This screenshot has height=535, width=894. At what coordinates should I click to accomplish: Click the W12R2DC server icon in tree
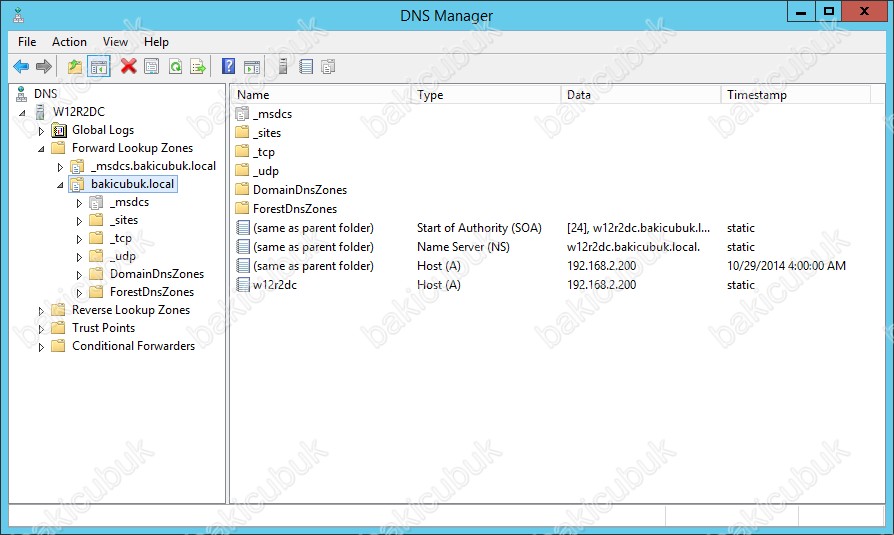point(40,112)
